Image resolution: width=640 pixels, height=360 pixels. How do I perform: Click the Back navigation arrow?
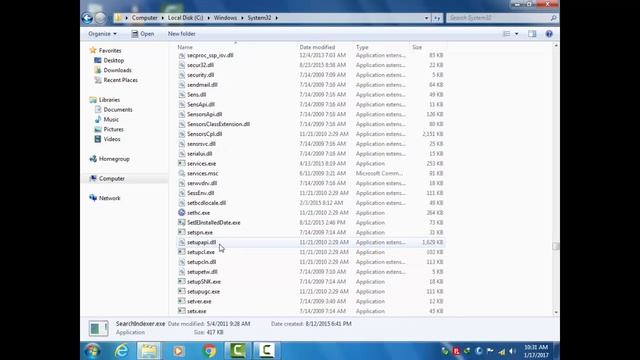(x=87, y=18)
